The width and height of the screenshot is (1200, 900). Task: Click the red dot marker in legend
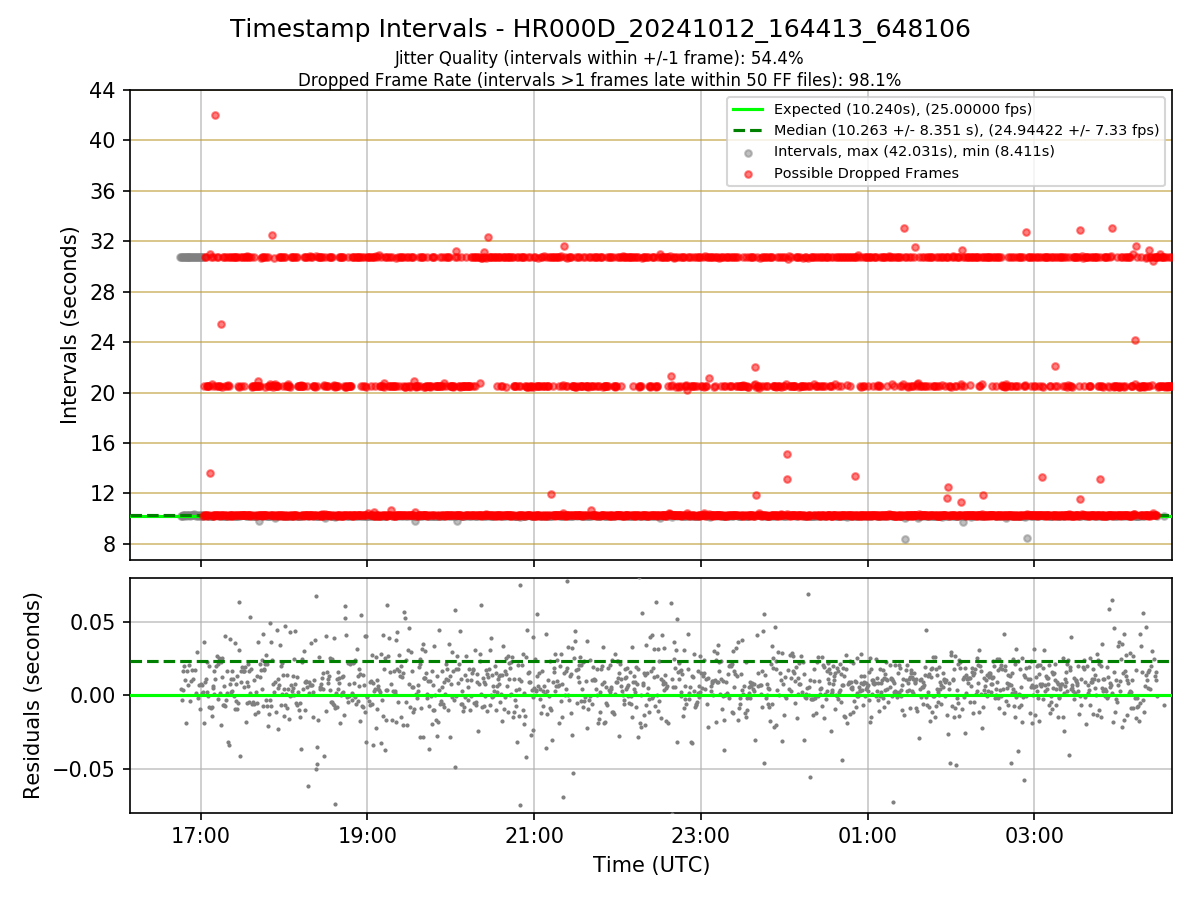click(x=748, y=173)
